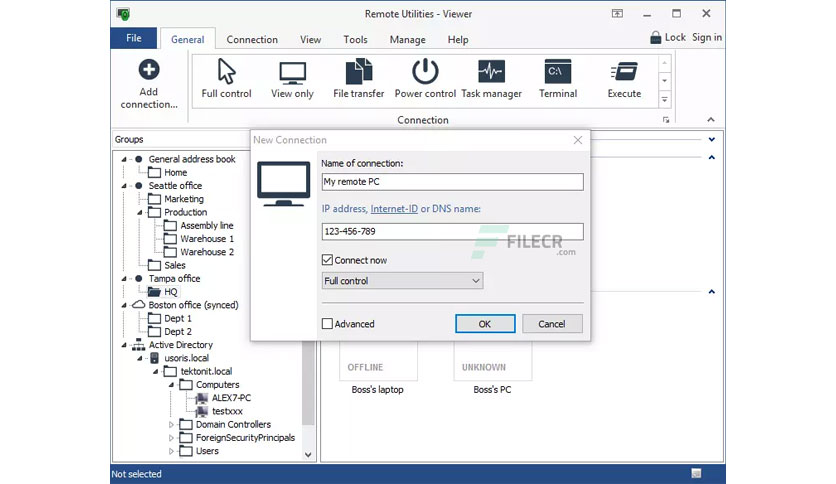Collapse the ribbon with chevron arrow

pyautogui.click(x=711, y=120)
